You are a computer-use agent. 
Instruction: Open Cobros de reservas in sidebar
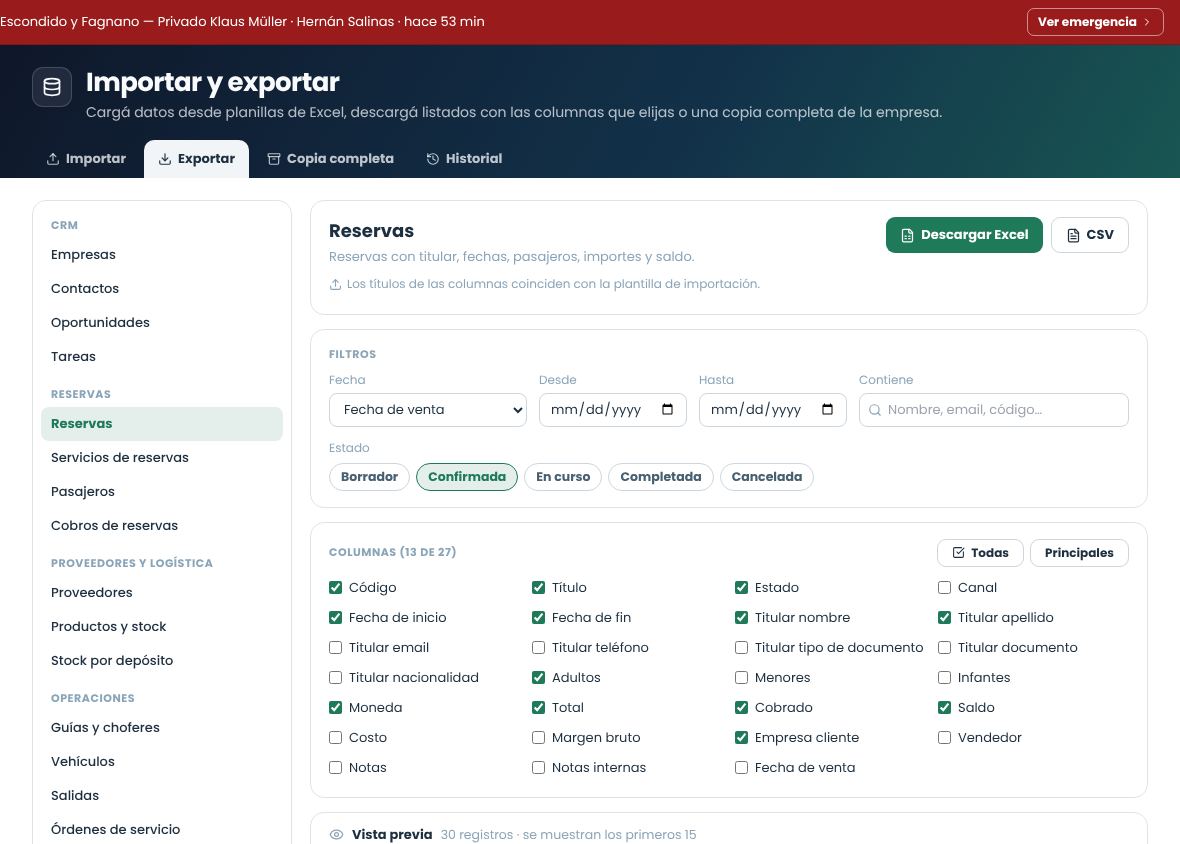(162, 525)
